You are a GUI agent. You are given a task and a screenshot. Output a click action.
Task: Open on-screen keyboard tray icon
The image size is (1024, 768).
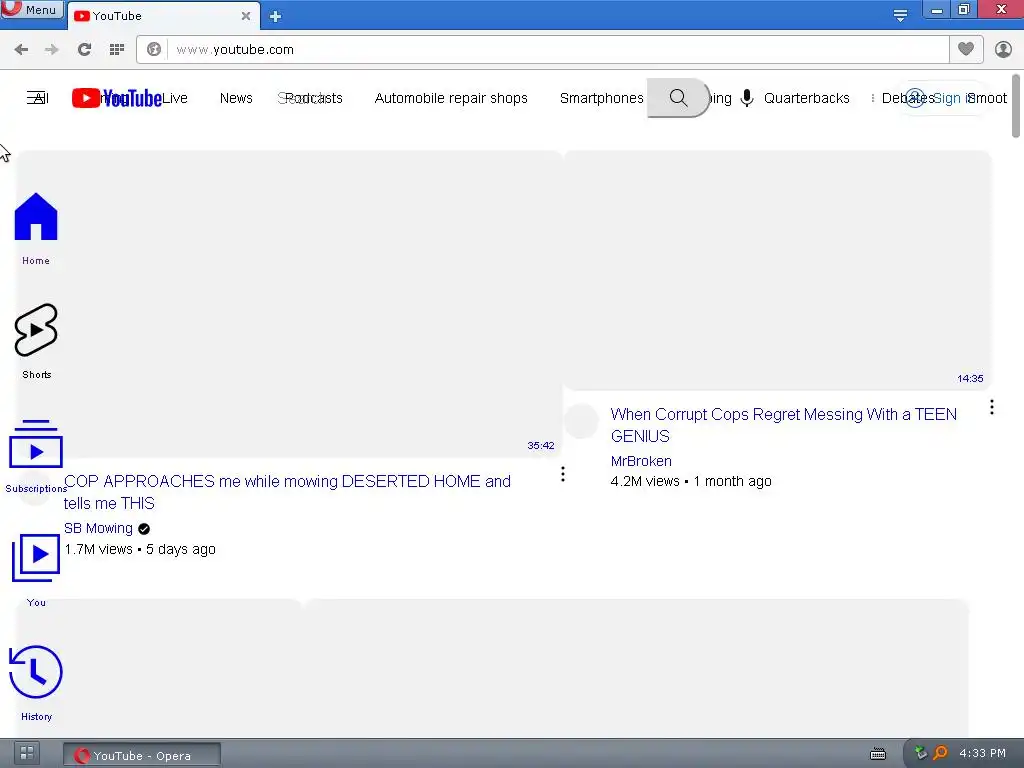[x=878, y=754]
